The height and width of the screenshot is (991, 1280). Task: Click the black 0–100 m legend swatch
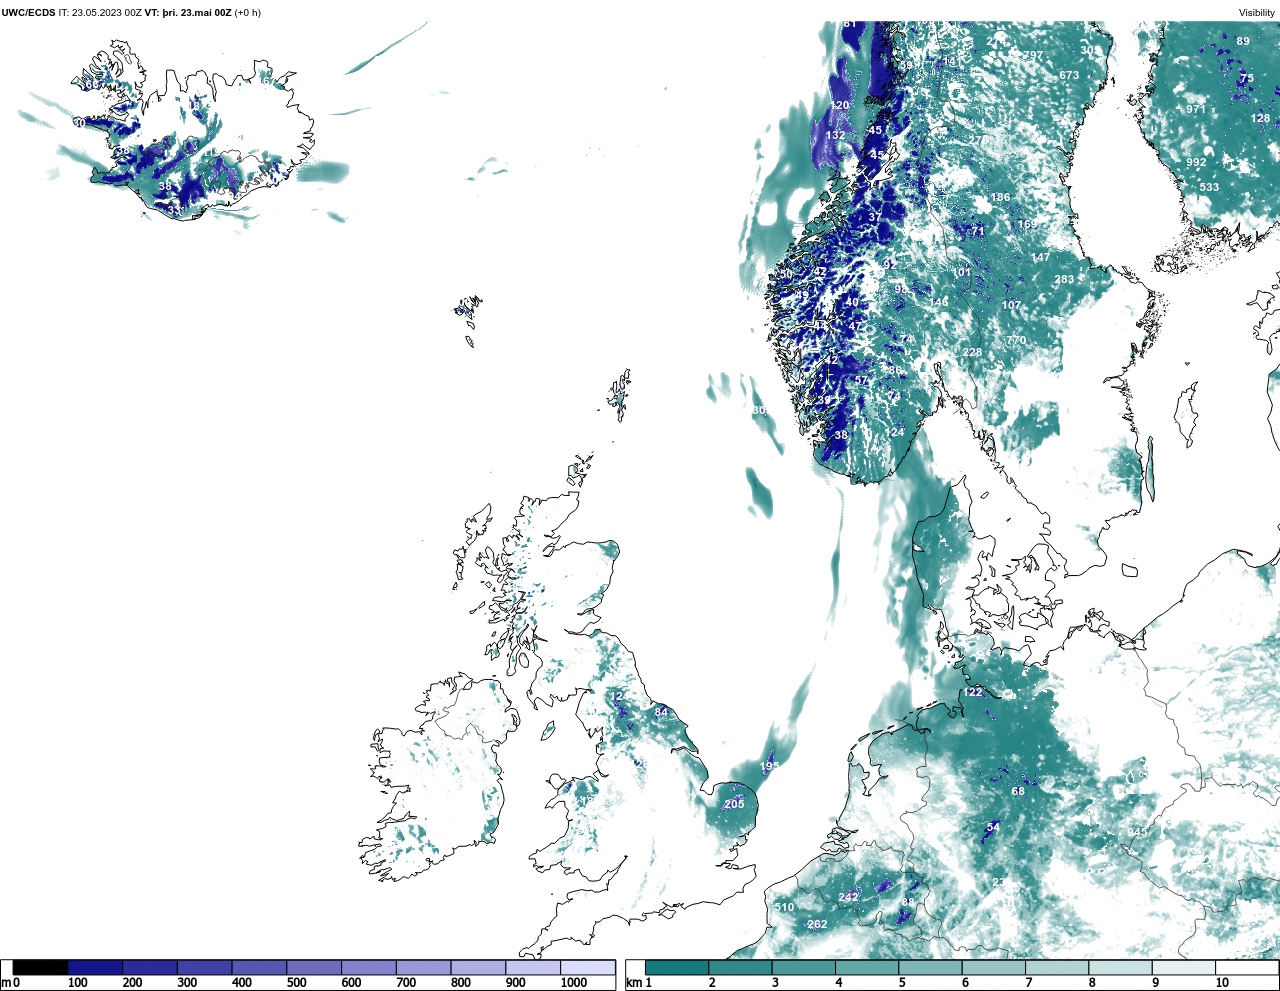point(40,968)
